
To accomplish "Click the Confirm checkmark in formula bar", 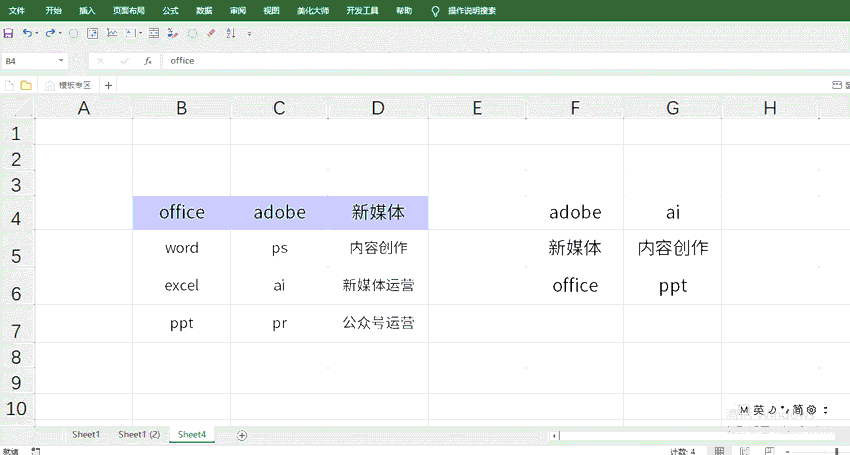I will (x=125, y=61).
